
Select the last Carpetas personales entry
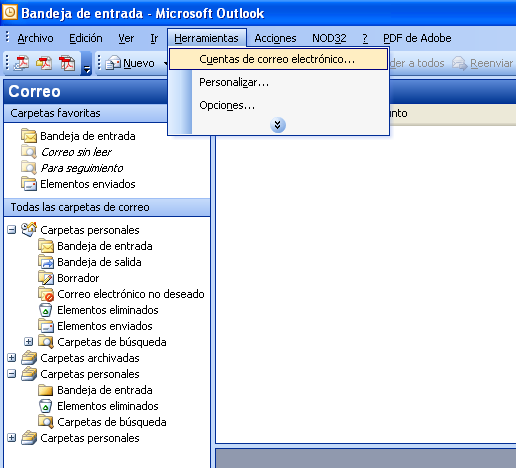90,438
